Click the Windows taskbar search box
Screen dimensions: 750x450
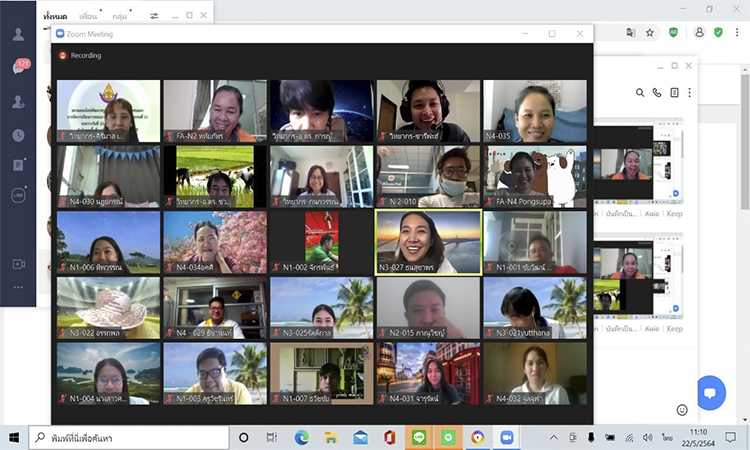coord(129,438)
